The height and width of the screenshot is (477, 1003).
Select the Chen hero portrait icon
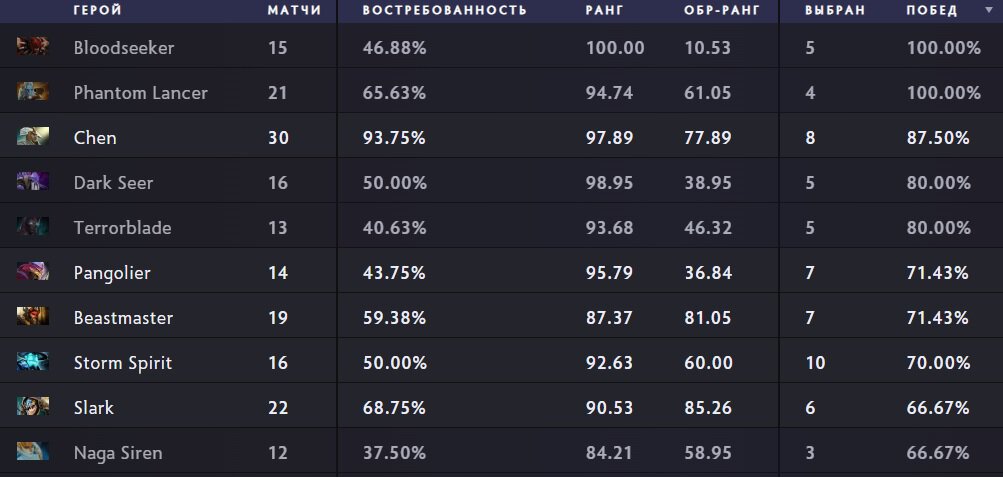coord(33,136)
